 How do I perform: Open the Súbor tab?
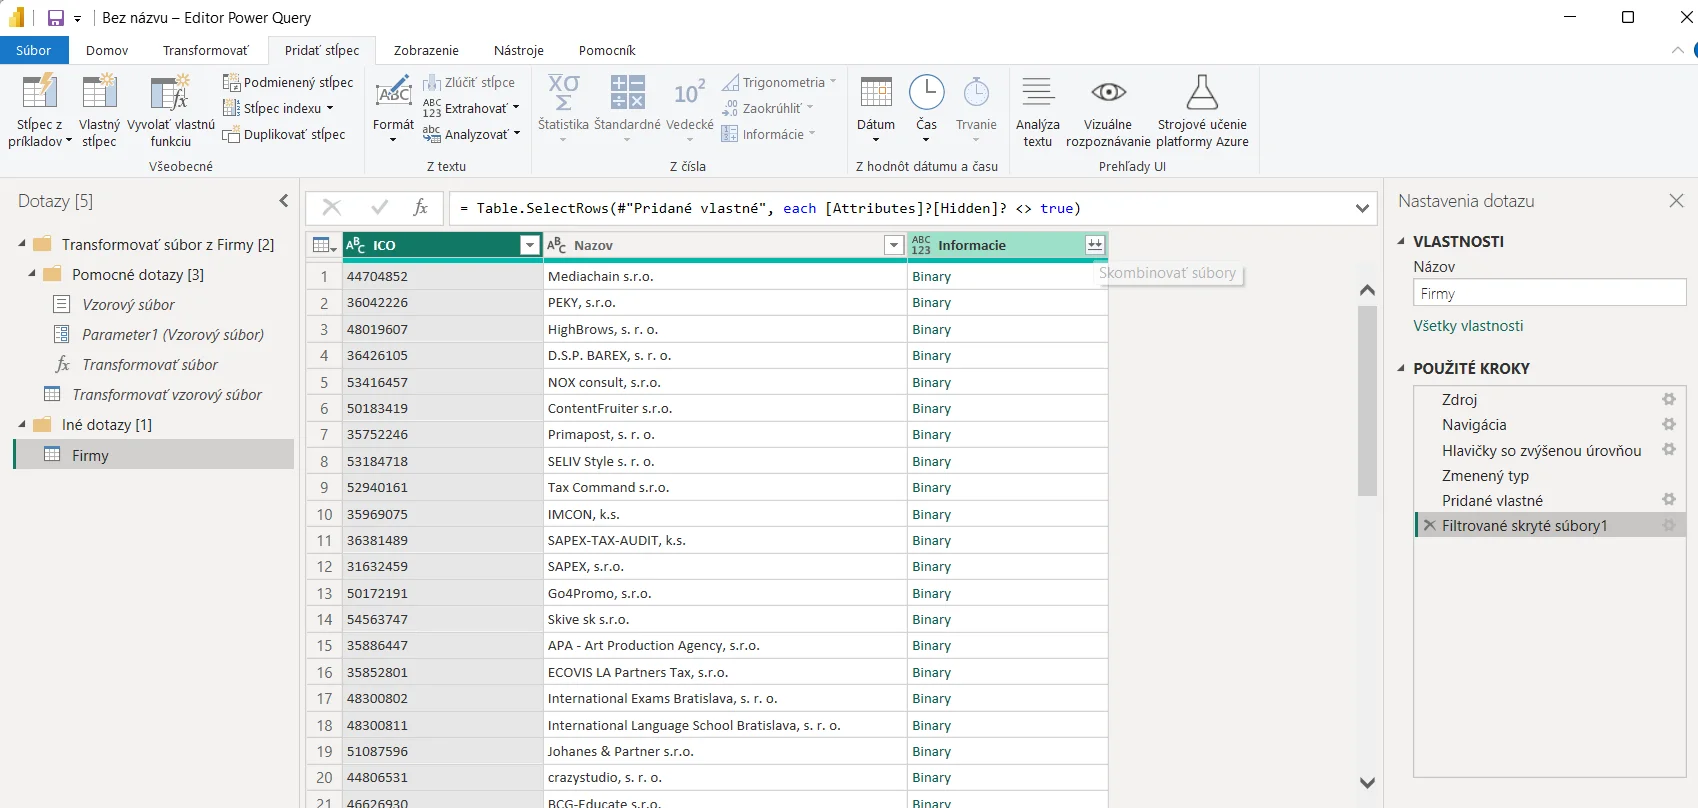tap(34, 50)
